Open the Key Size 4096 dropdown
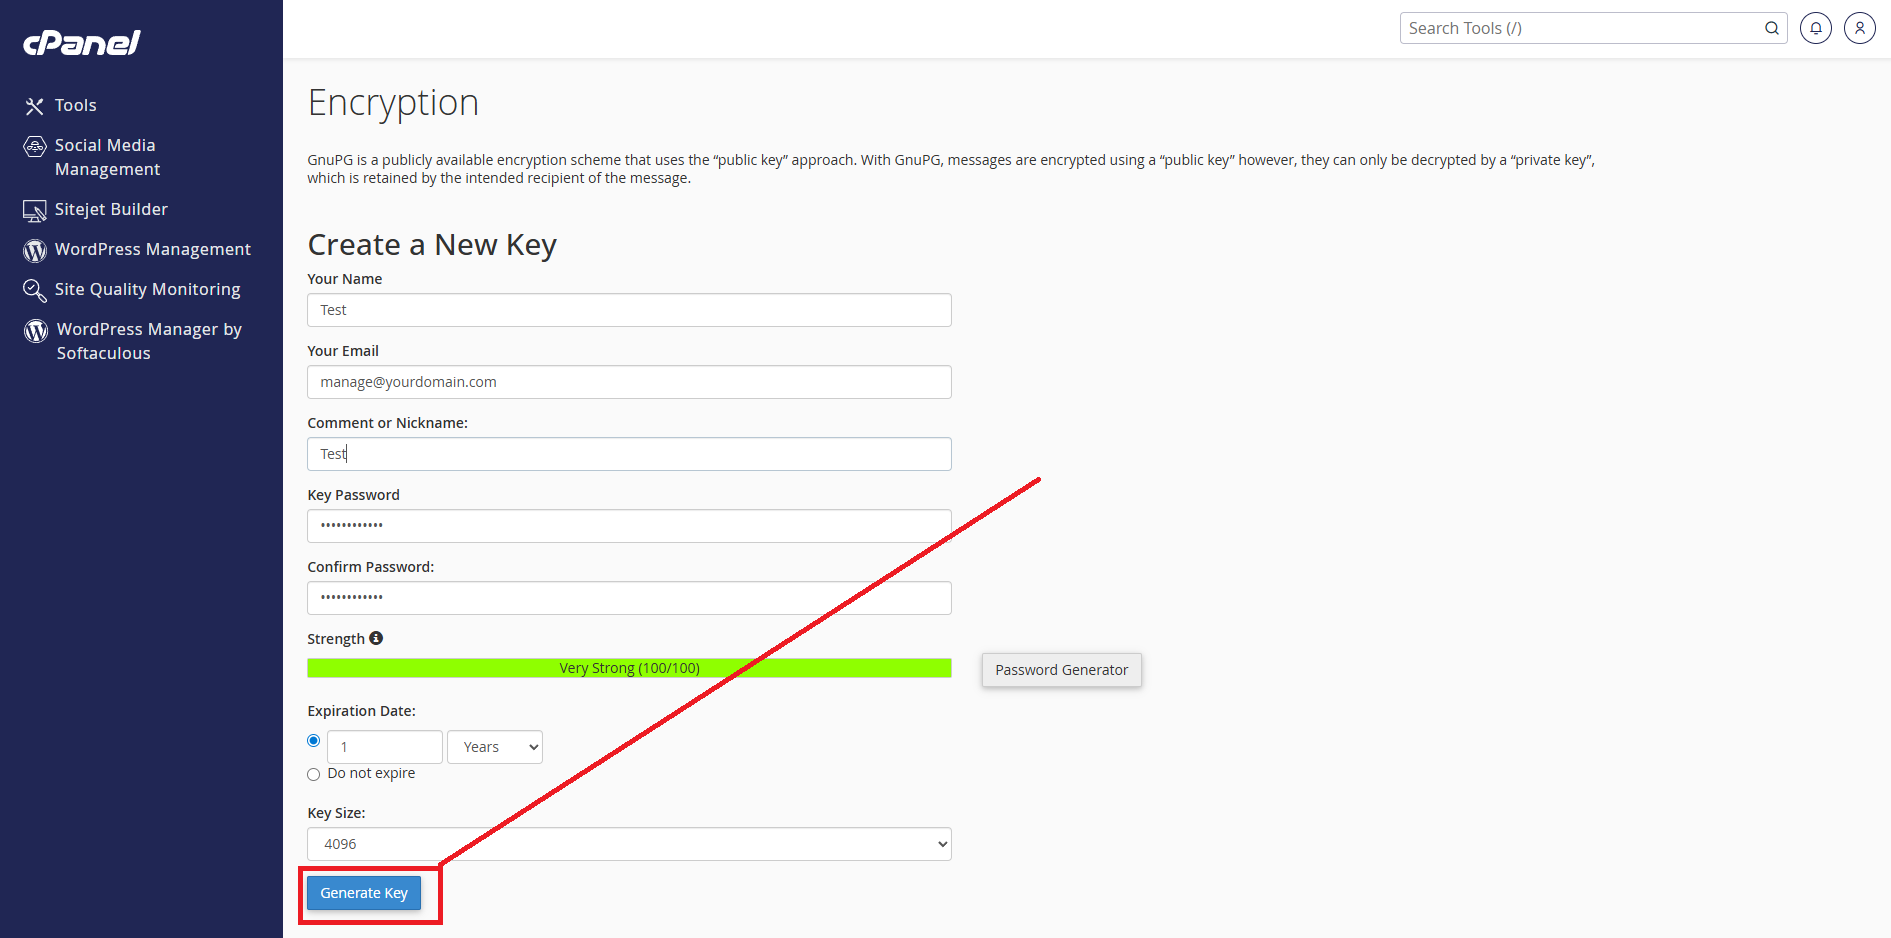 [x=629, y=844]
